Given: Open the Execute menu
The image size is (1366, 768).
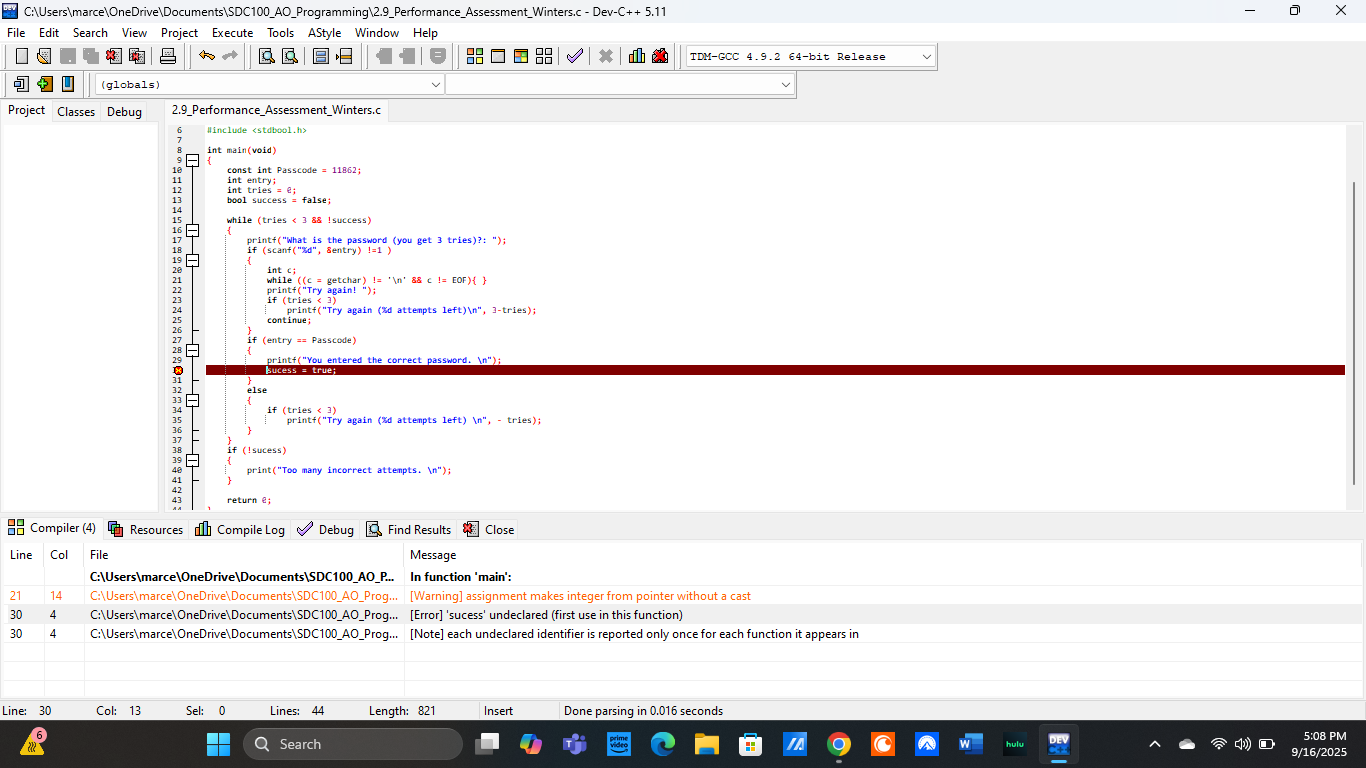Looking at the screenshot, I should 232,33.
